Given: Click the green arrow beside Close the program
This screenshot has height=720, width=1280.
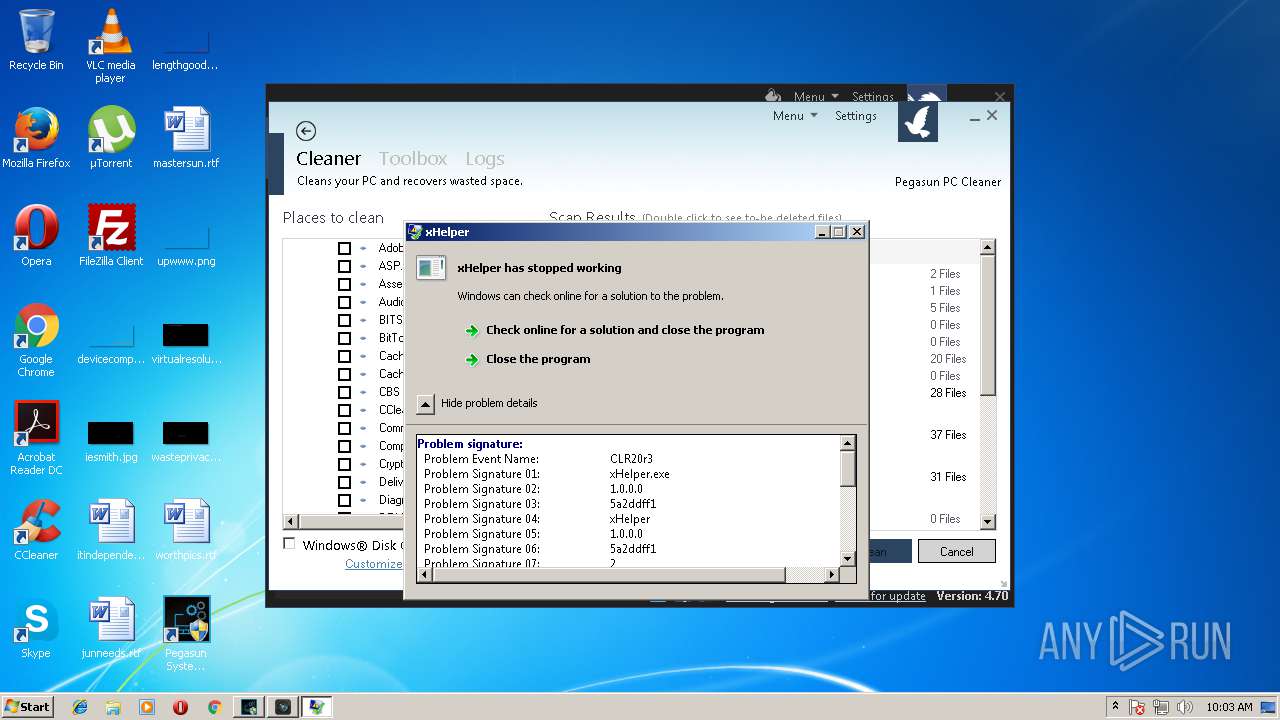Looking at the screenshot, I should click(x=472, y=359).
